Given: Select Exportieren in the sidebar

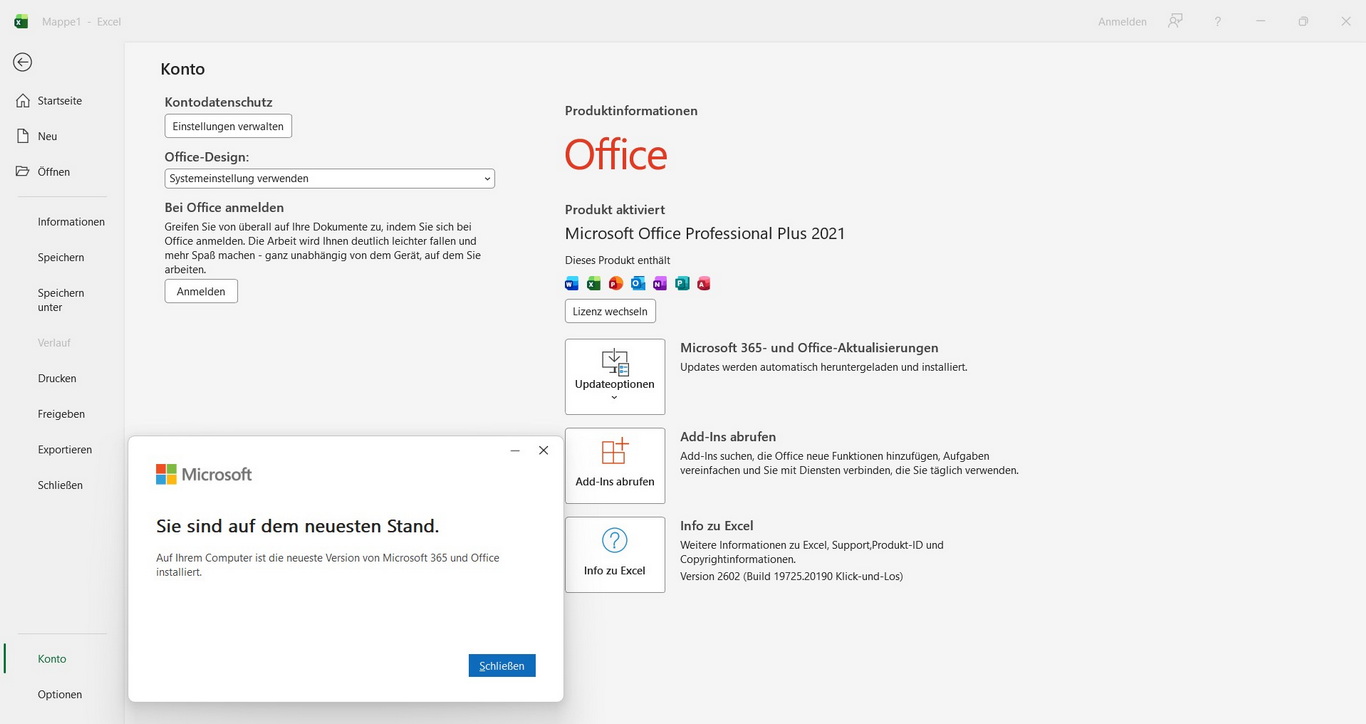Looking at the screenshot, I should [x=65, y=450].
